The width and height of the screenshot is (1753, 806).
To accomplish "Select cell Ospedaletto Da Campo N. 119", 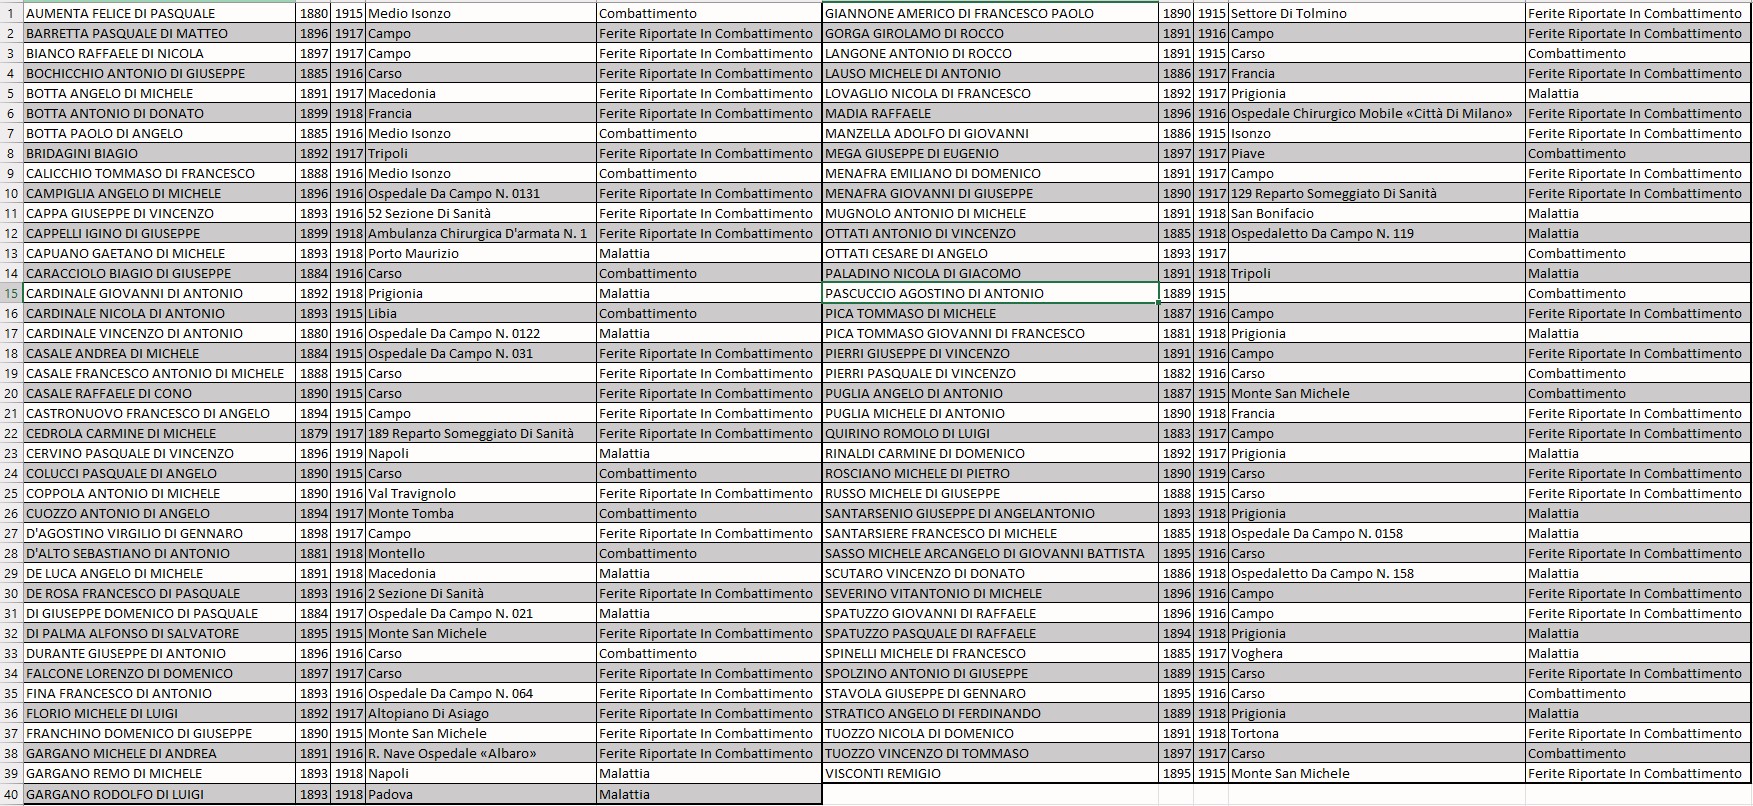I will tap(1377, 233).
